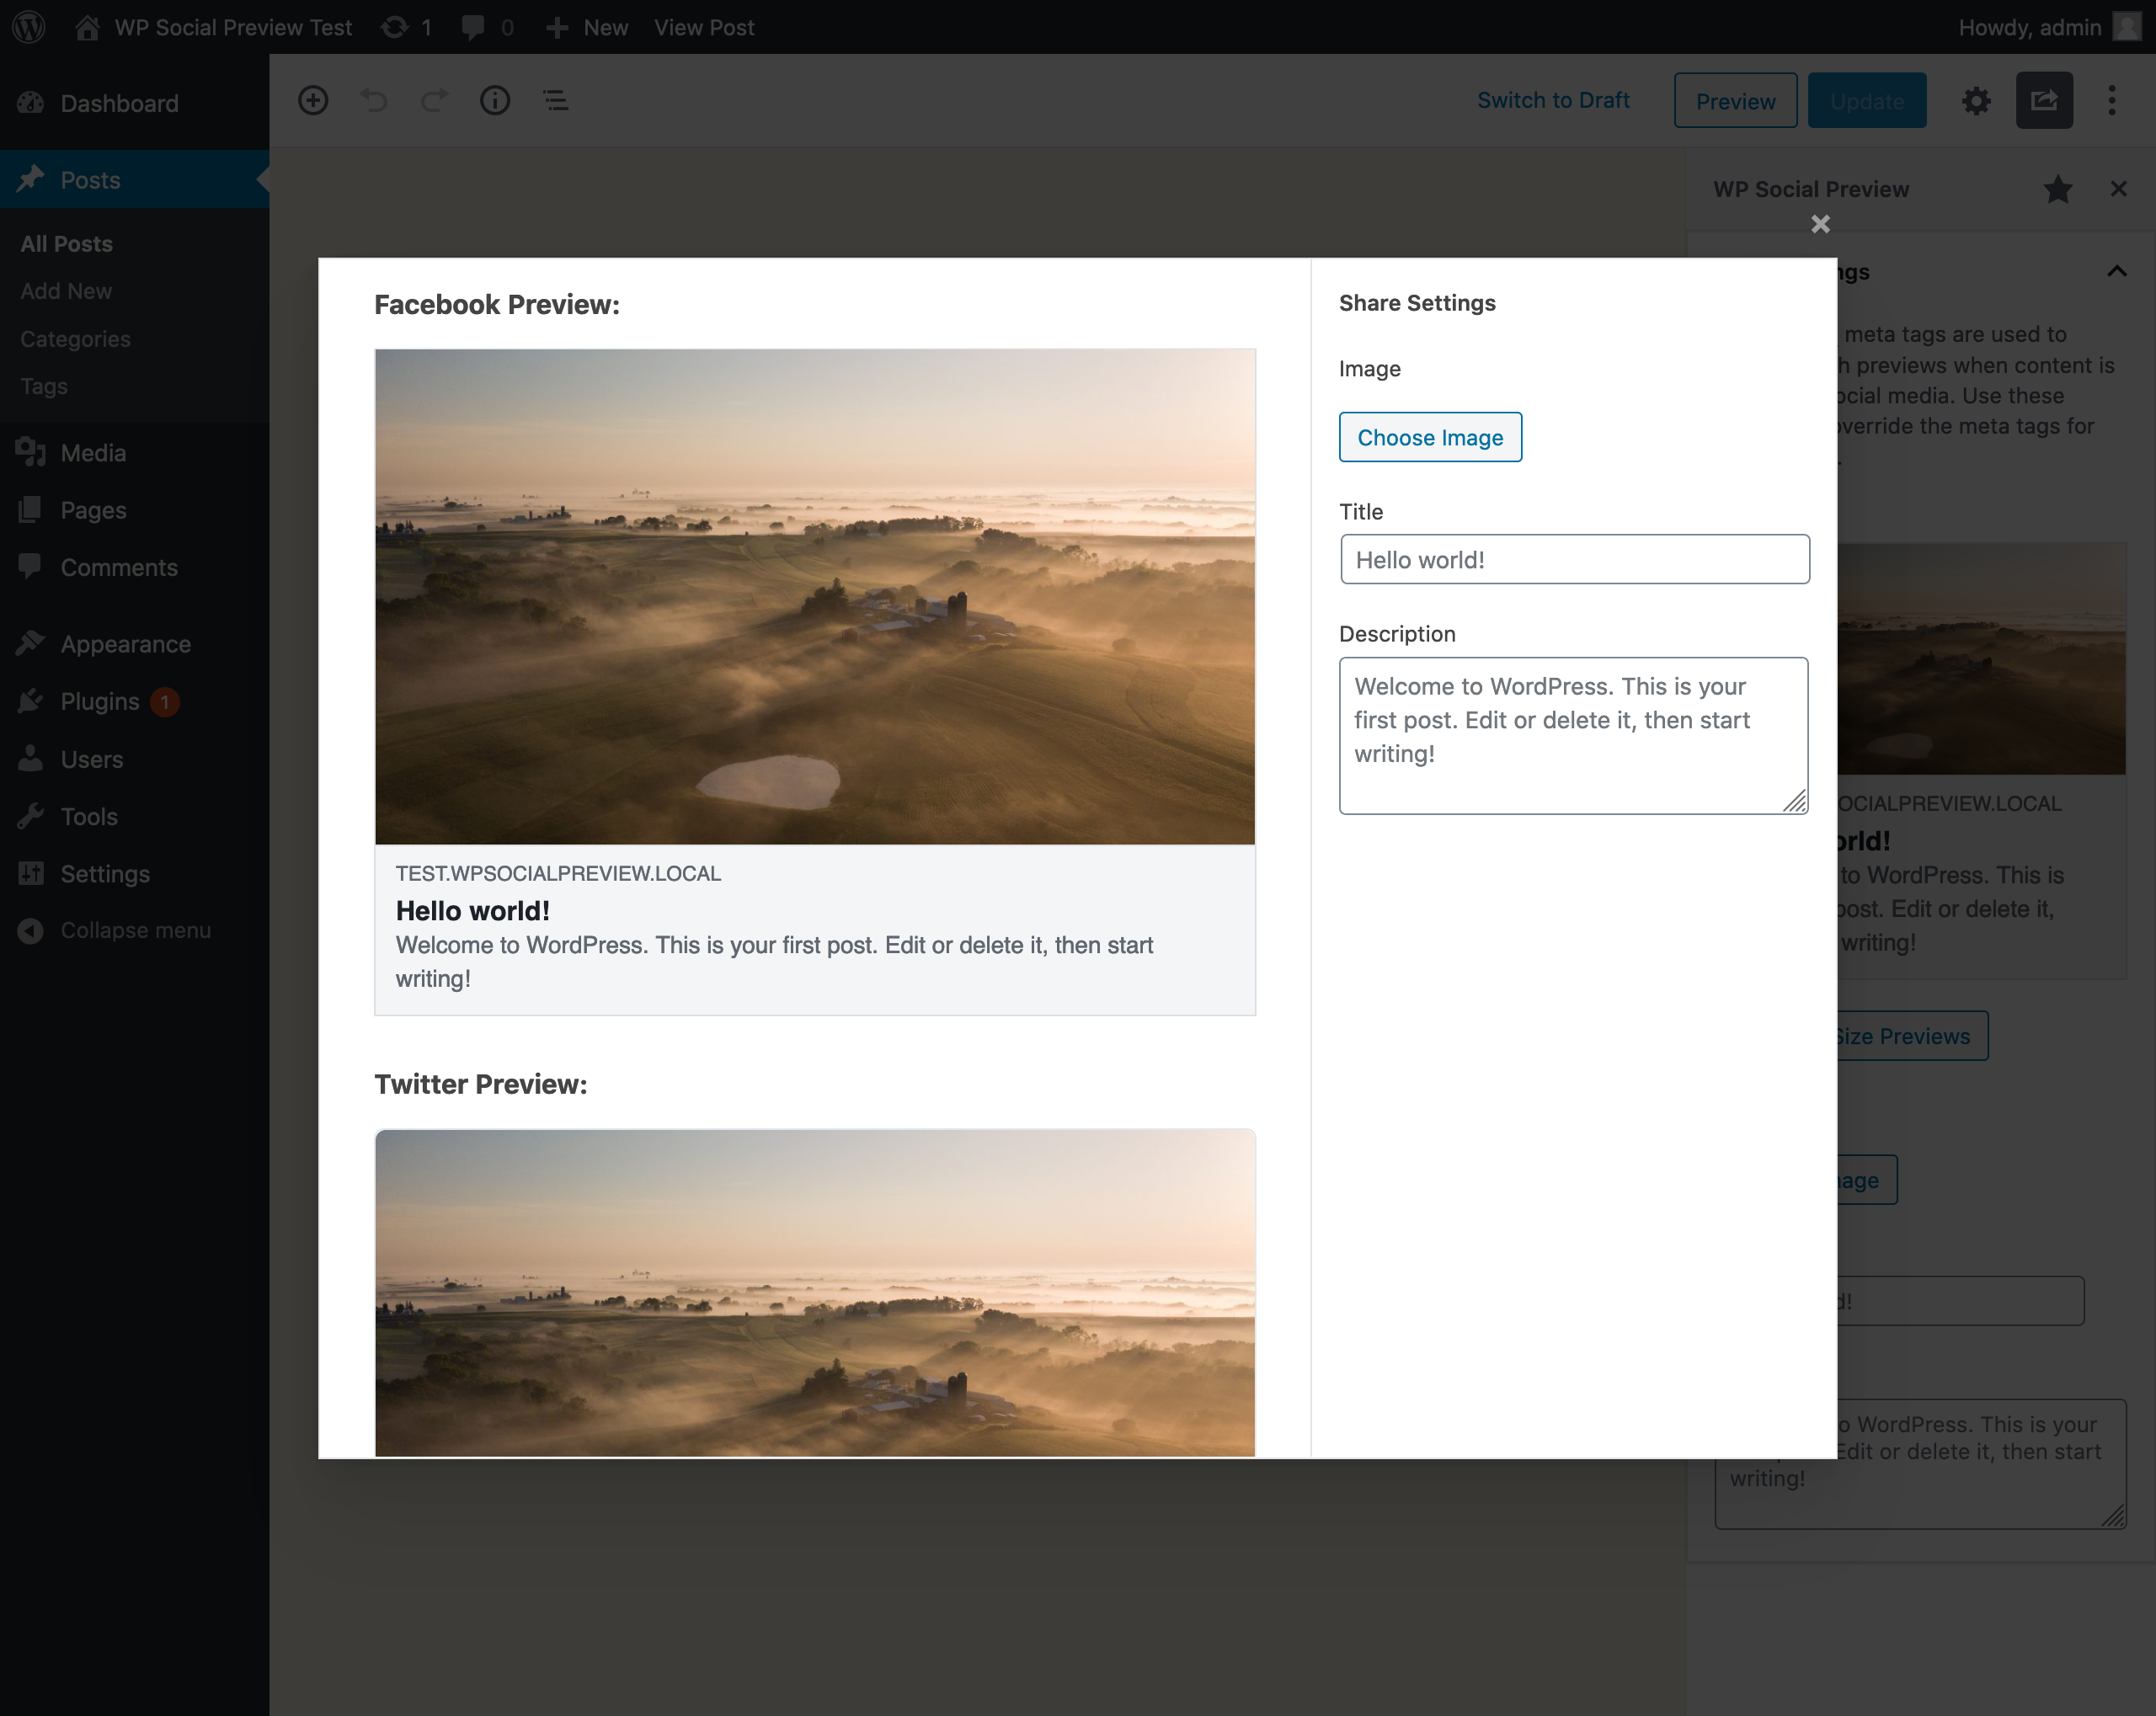This screenshot has height=1716, width=2156.
Task: Open the New content menu
Action: tap(587, 27)
